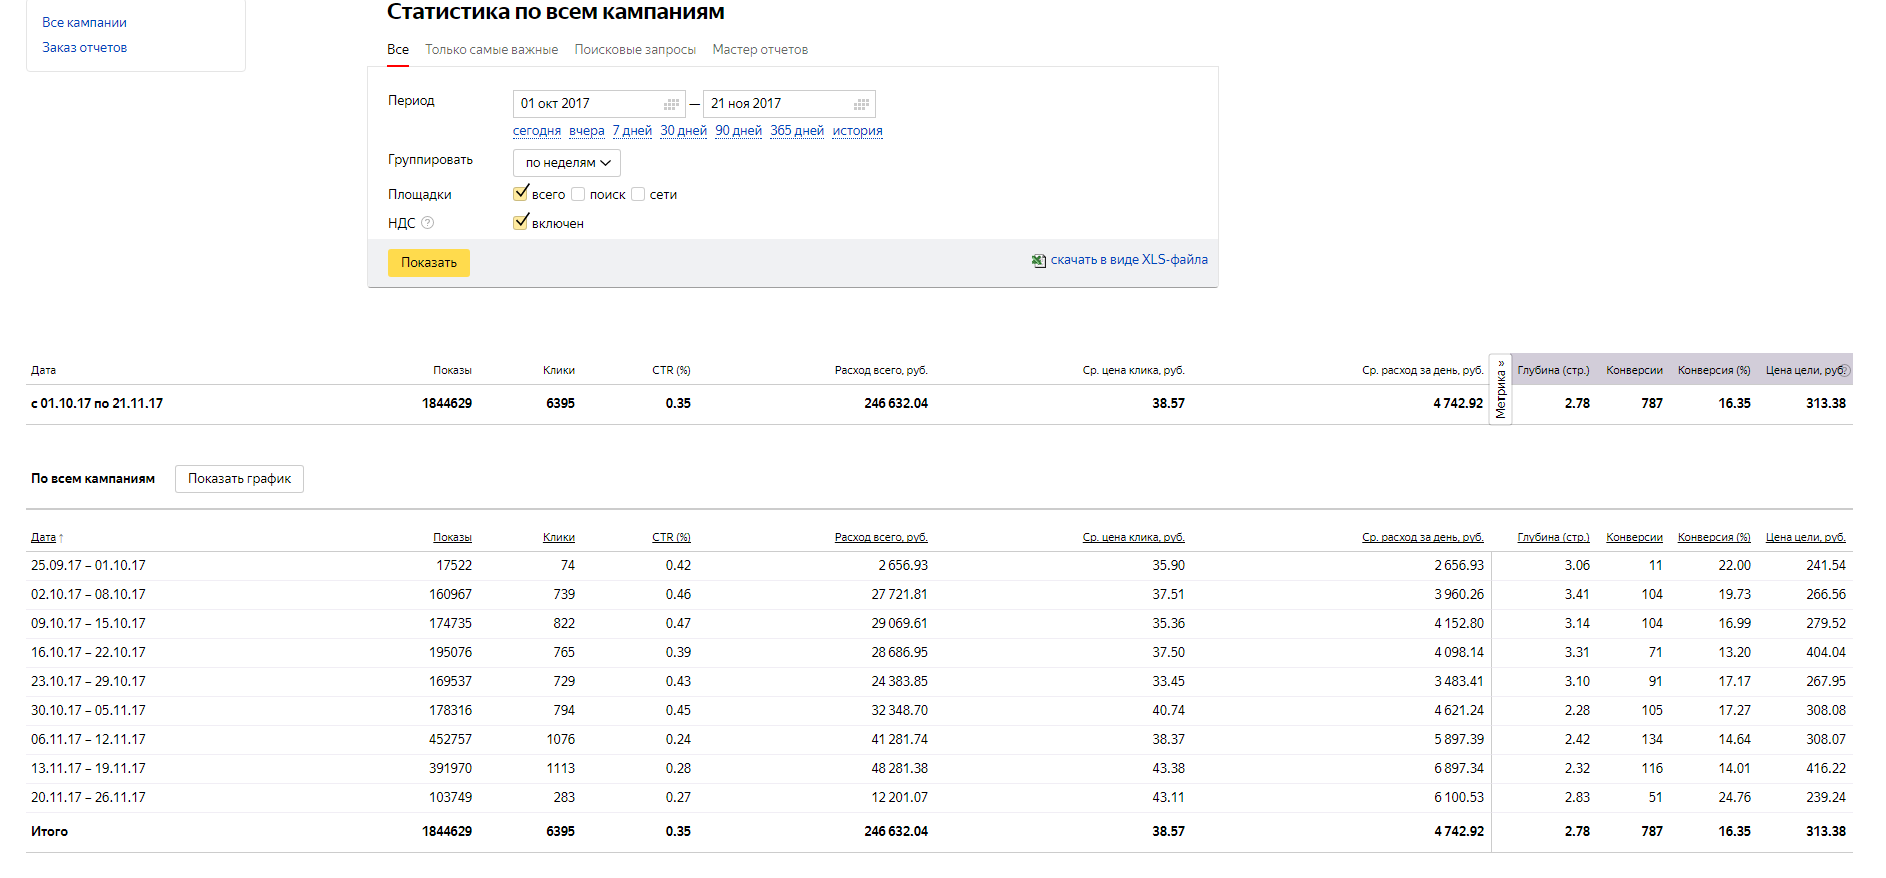Viewport: 1886px width, 878px height.
Task: Open calendar icon in start date field
Action: [x=672, y=104]
